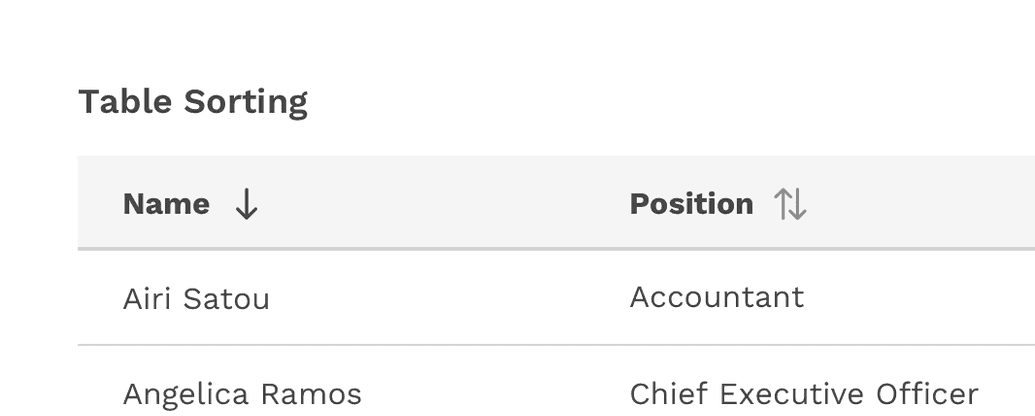Viewport: 1035px width, 416px height.
Task: Click blank area between Airi Satou and Accountant
Action: pos(450,298)
